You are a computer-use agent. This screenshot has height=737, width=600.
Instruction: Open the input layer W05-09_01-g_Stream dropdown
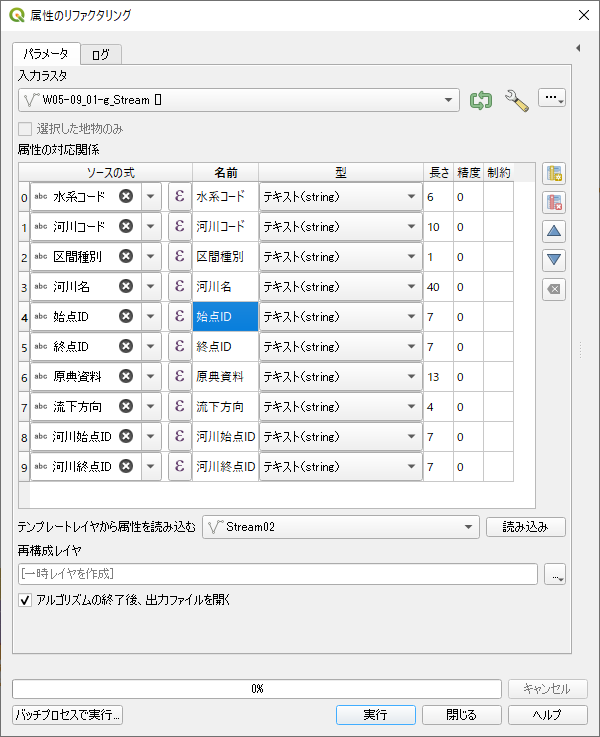(448, 99)
